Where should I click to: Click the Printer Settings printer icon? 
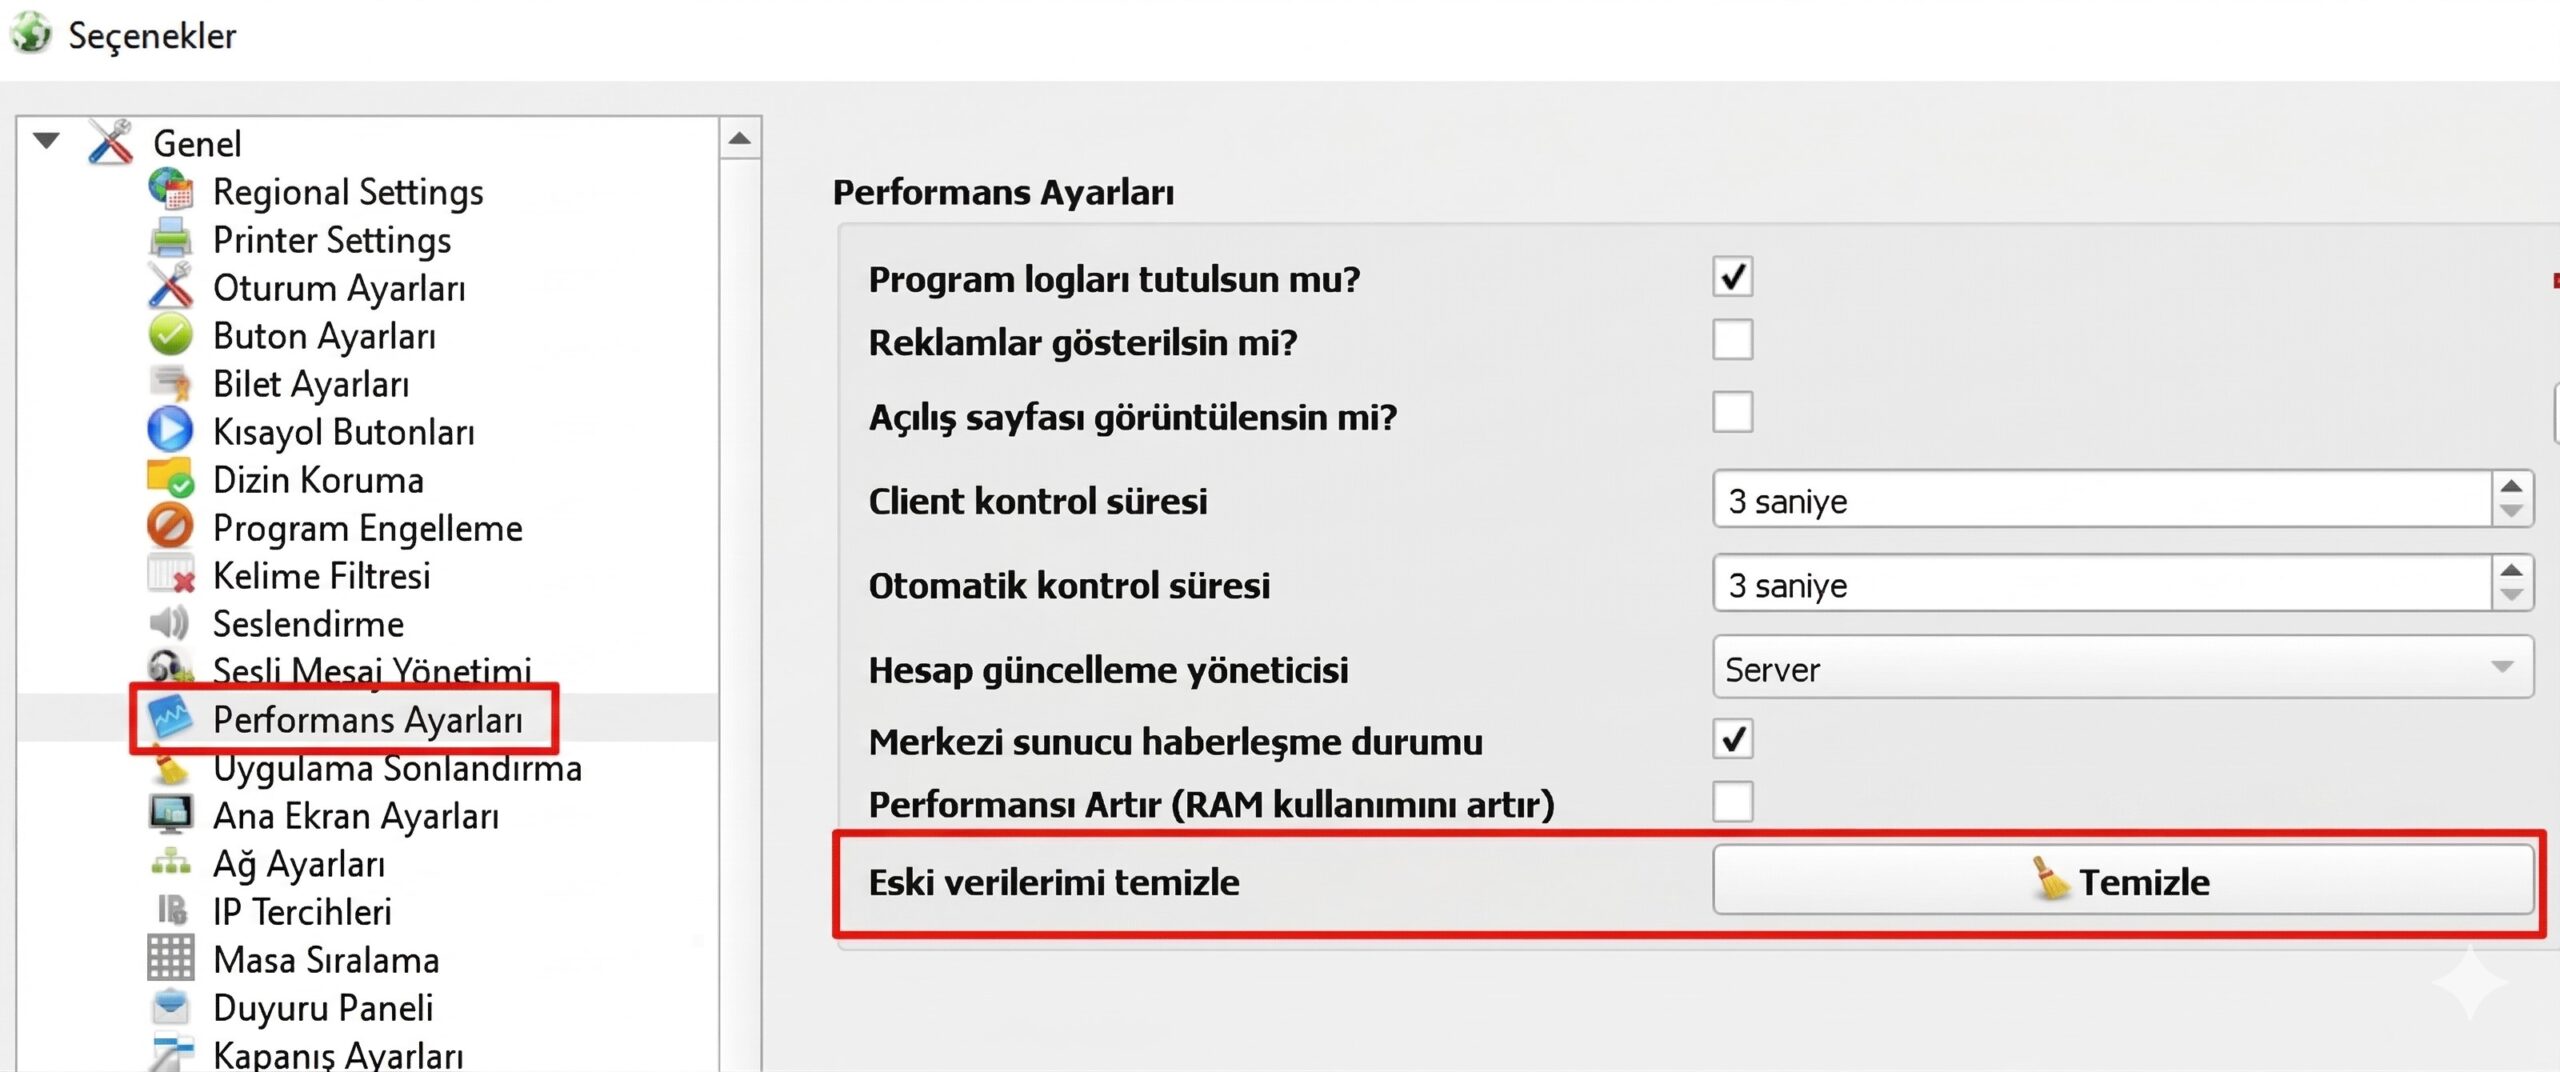172,239
